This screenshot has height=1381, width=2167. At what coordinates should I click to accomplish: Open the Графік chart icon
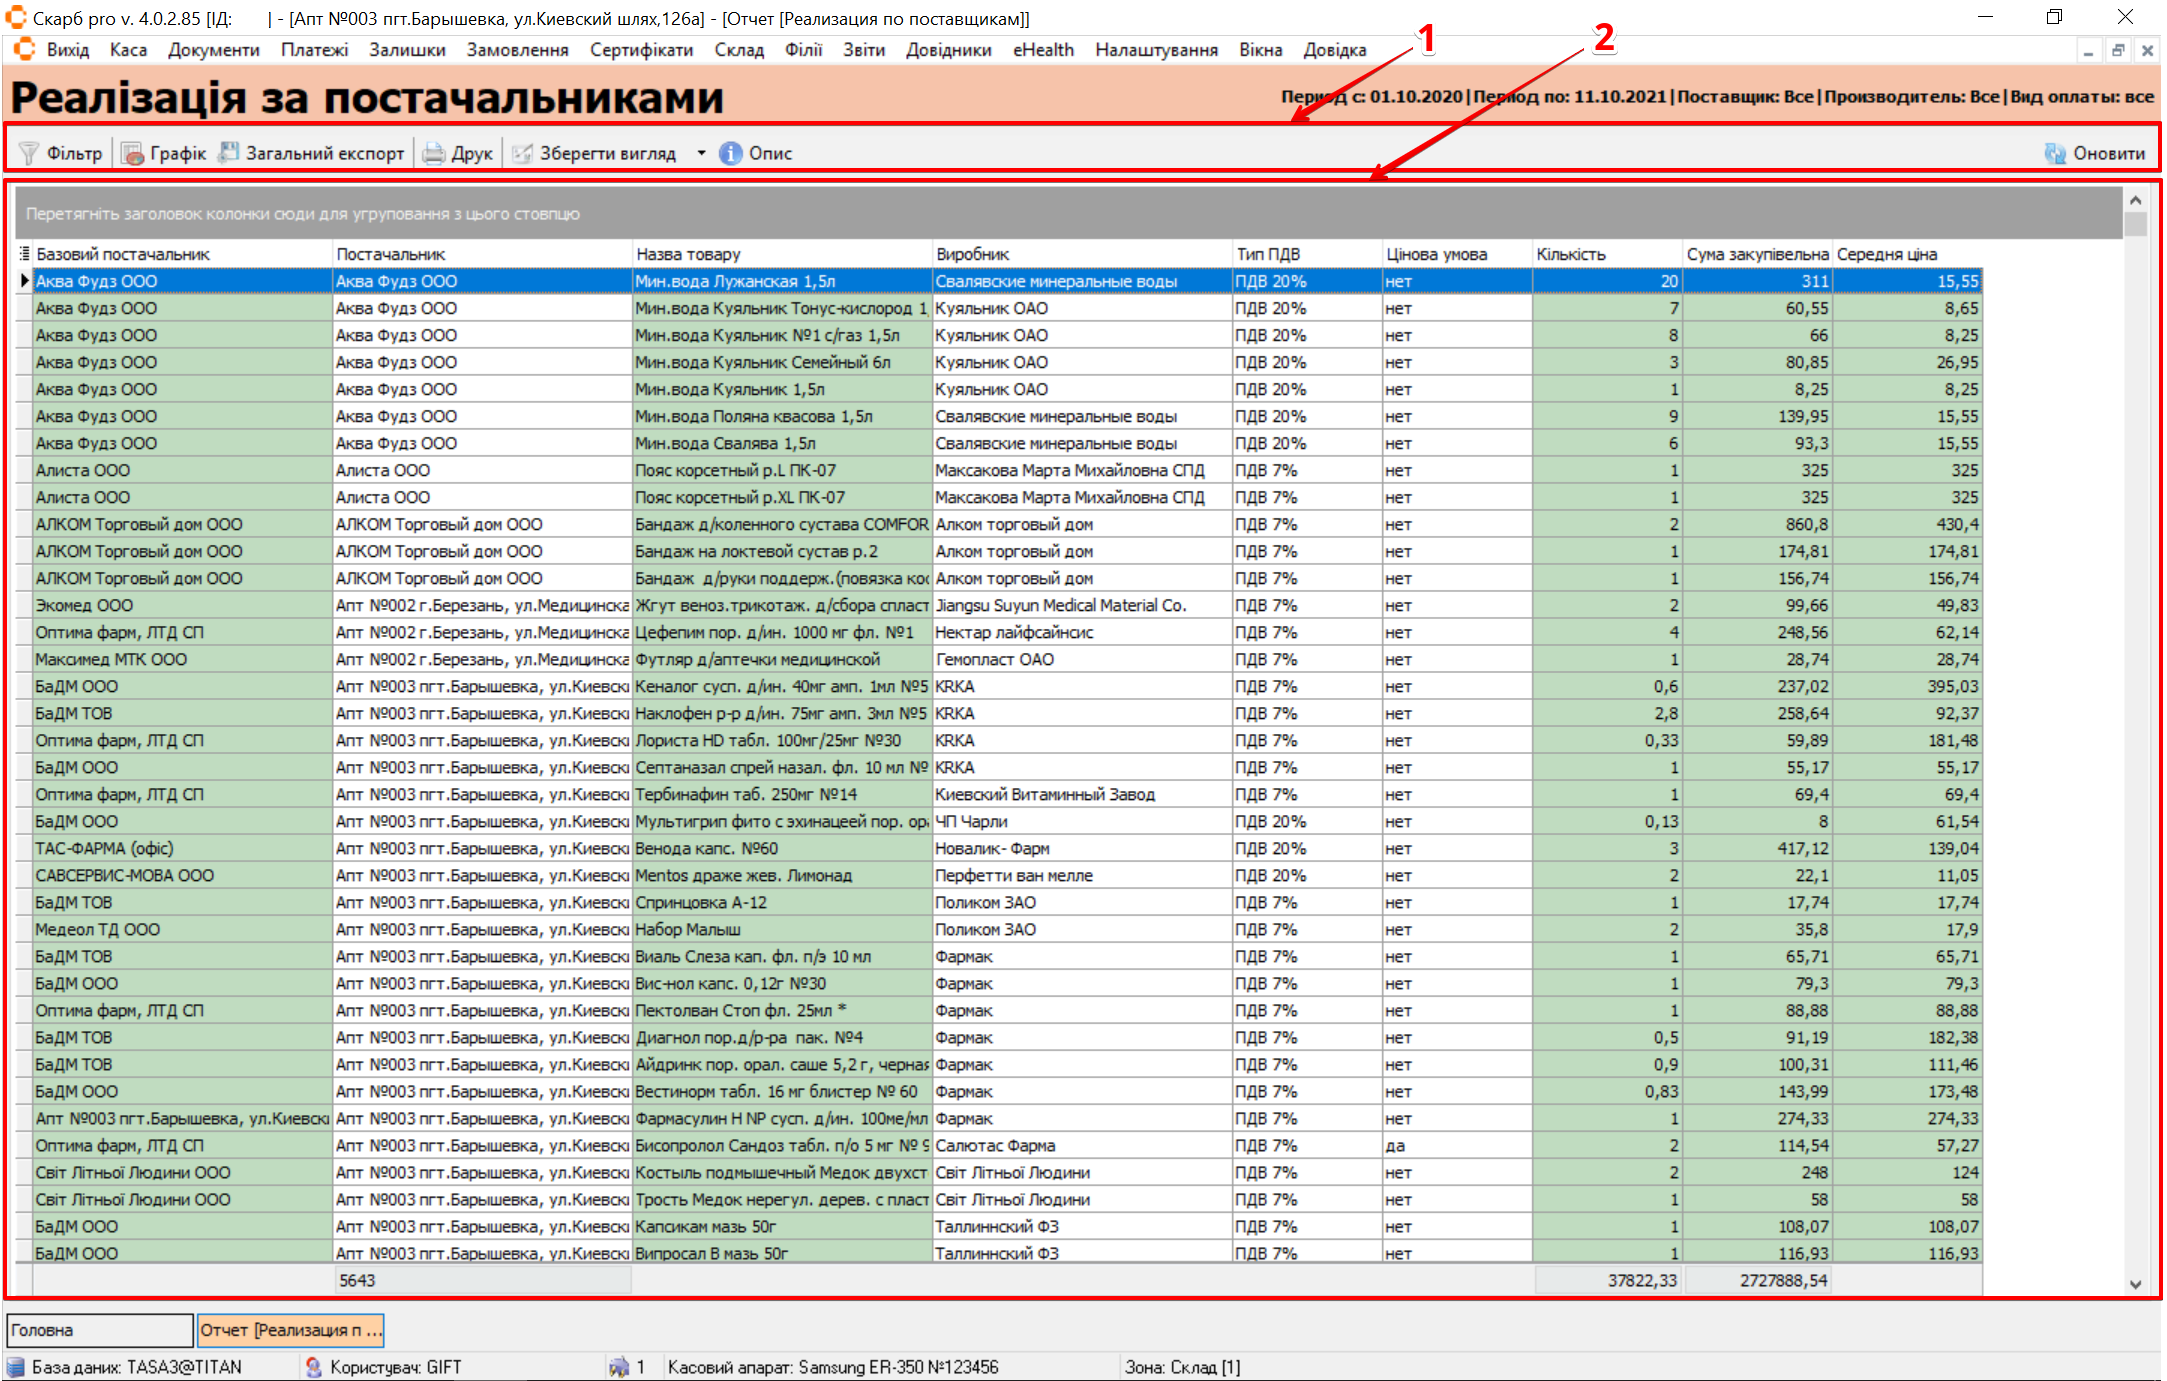click(132, 153)
